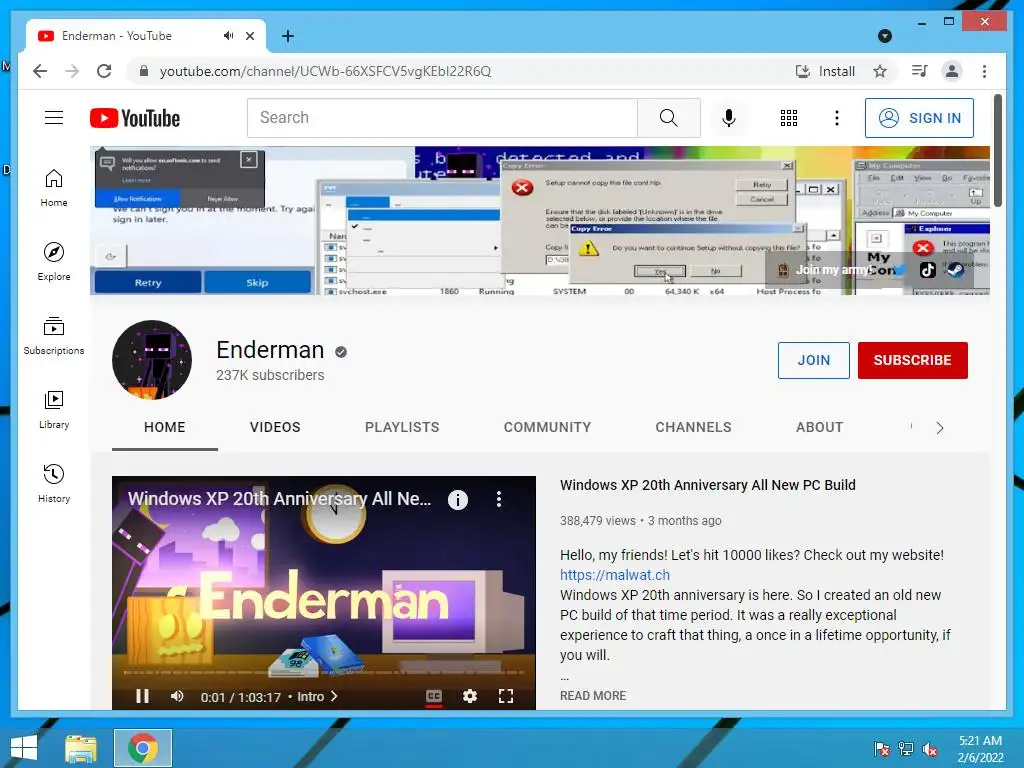
Task: Toggle closed captions on the video
Action: pos(434,696)
